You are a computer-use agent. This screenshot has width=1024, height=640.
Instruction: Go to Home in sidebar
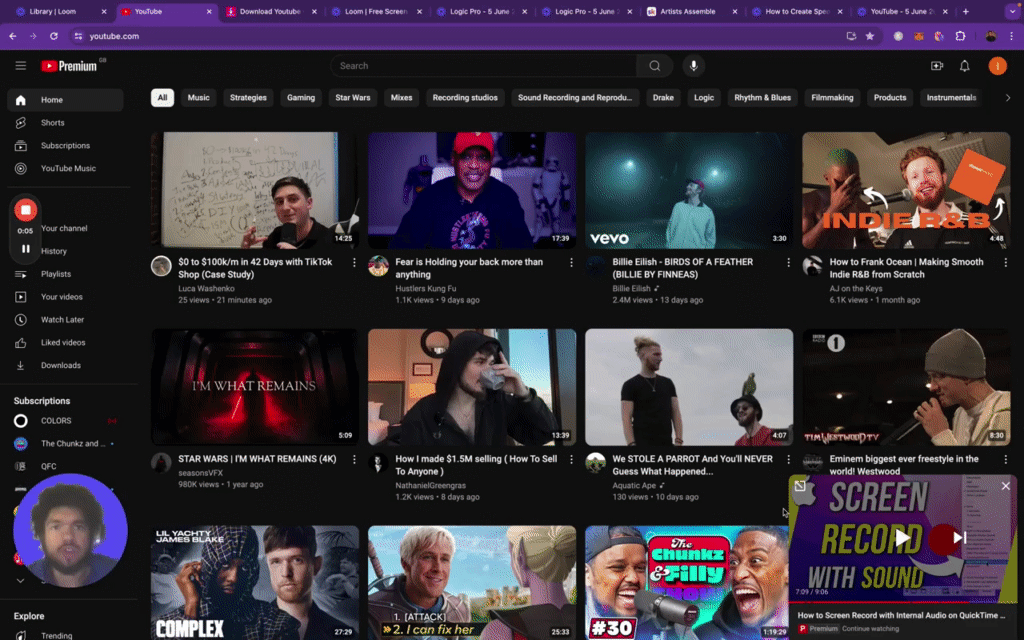65,100
